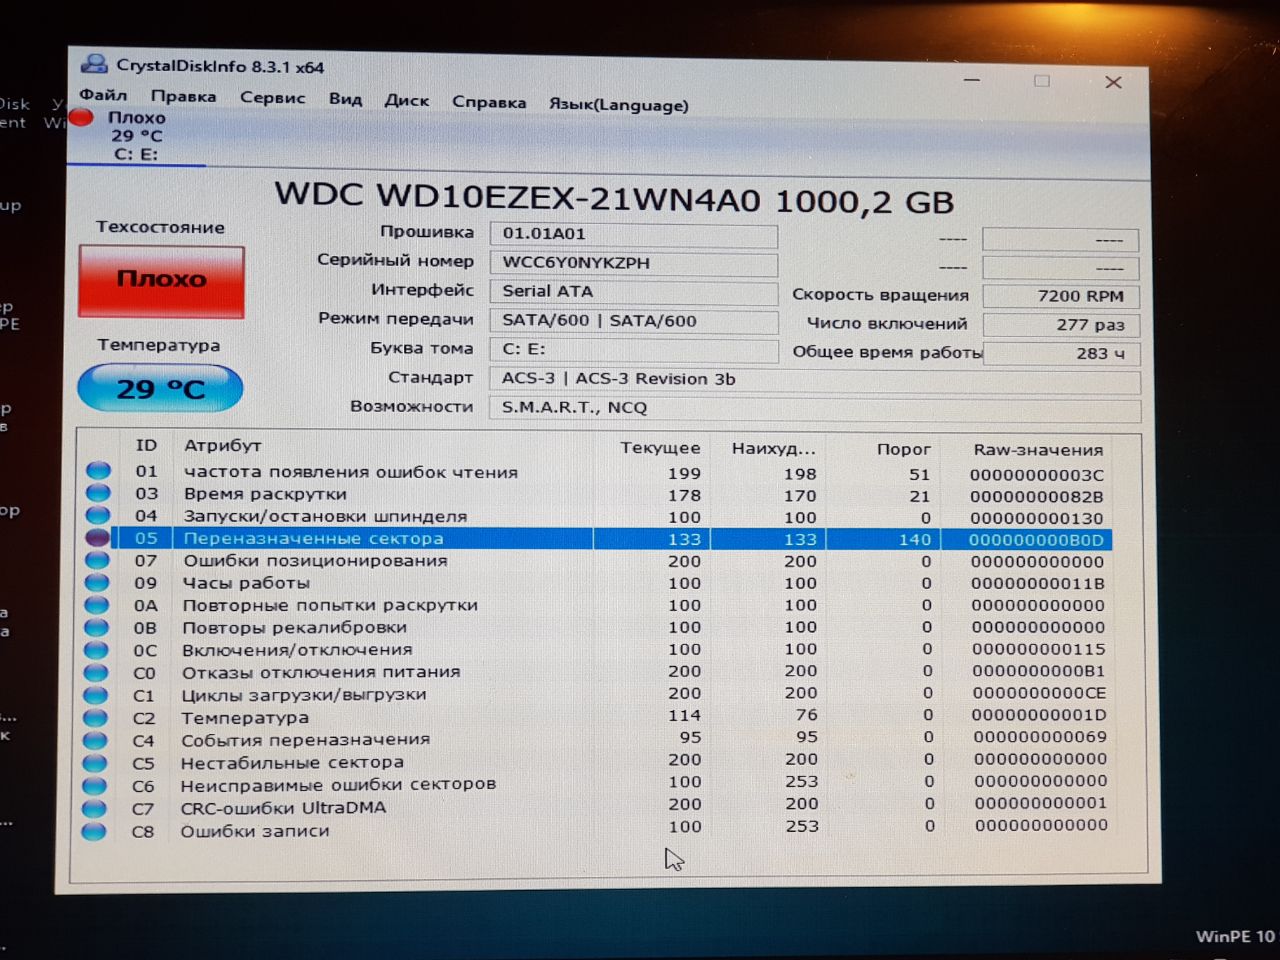Open the Правка menu
This screenshot has width=1280, height=960.
pyautogui.click(x=183, y=96)
